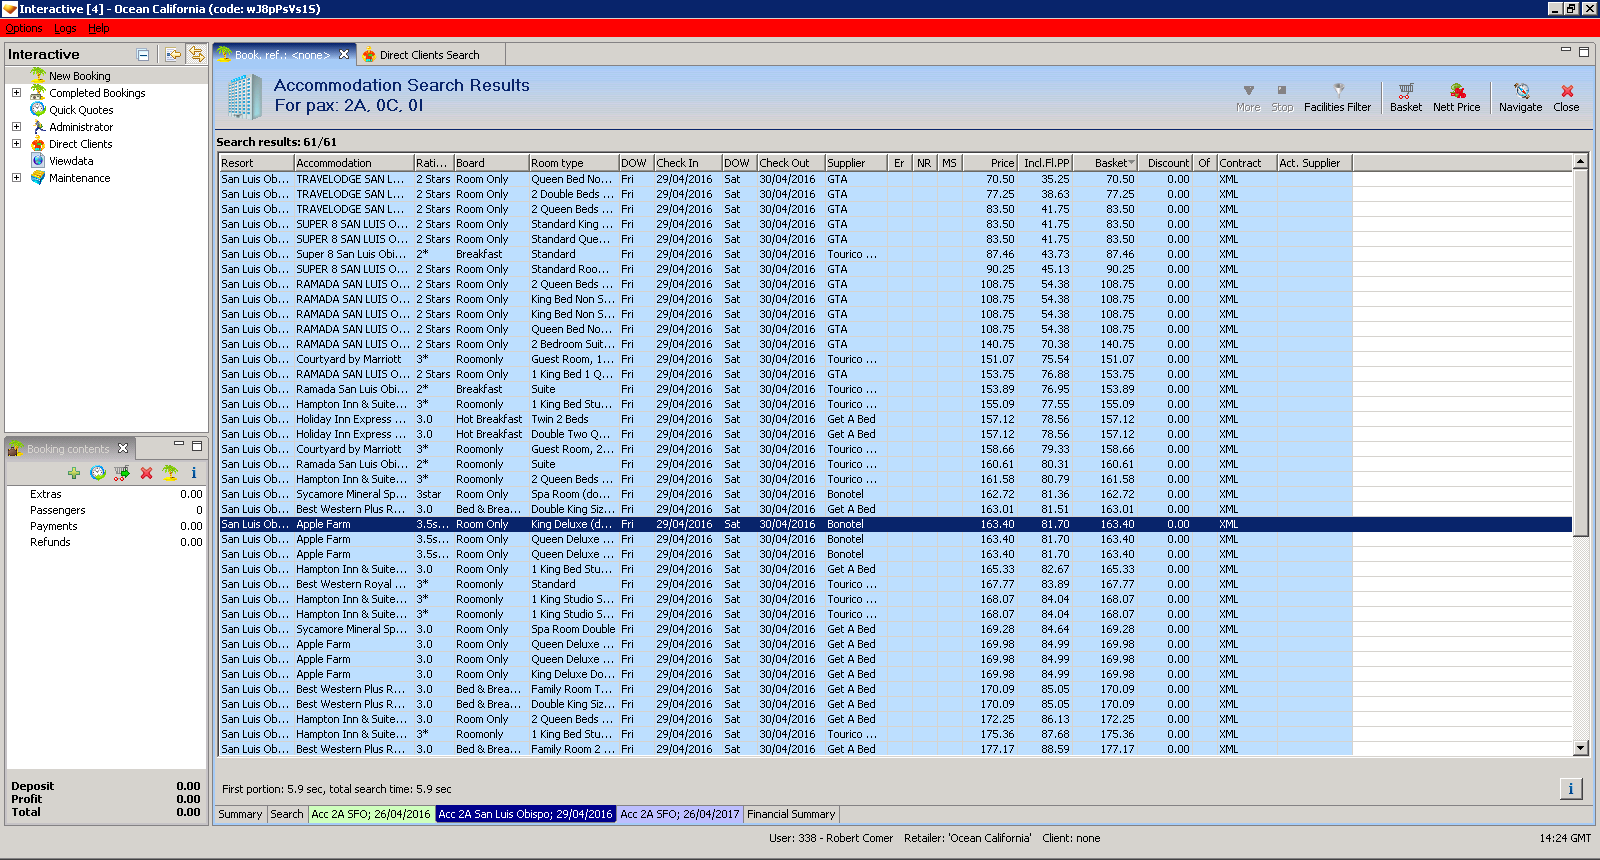1600x860 pixels.
Task: Expand the Direct Clients tree node
Action: coord(16,144)
